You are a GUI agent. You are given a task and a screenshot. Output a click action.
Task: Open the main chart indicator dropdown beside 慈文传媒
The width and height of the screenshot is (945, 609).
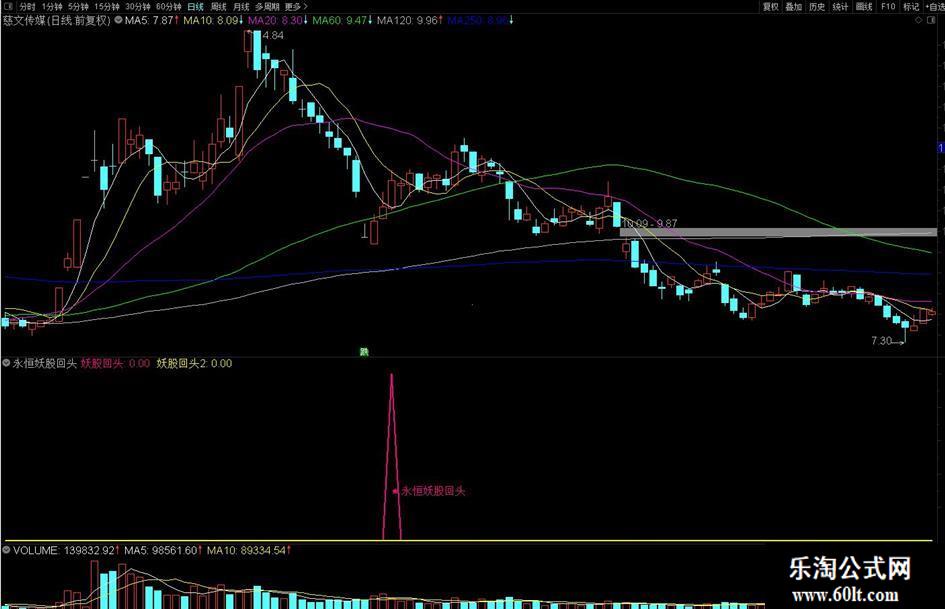click(119, 20)
